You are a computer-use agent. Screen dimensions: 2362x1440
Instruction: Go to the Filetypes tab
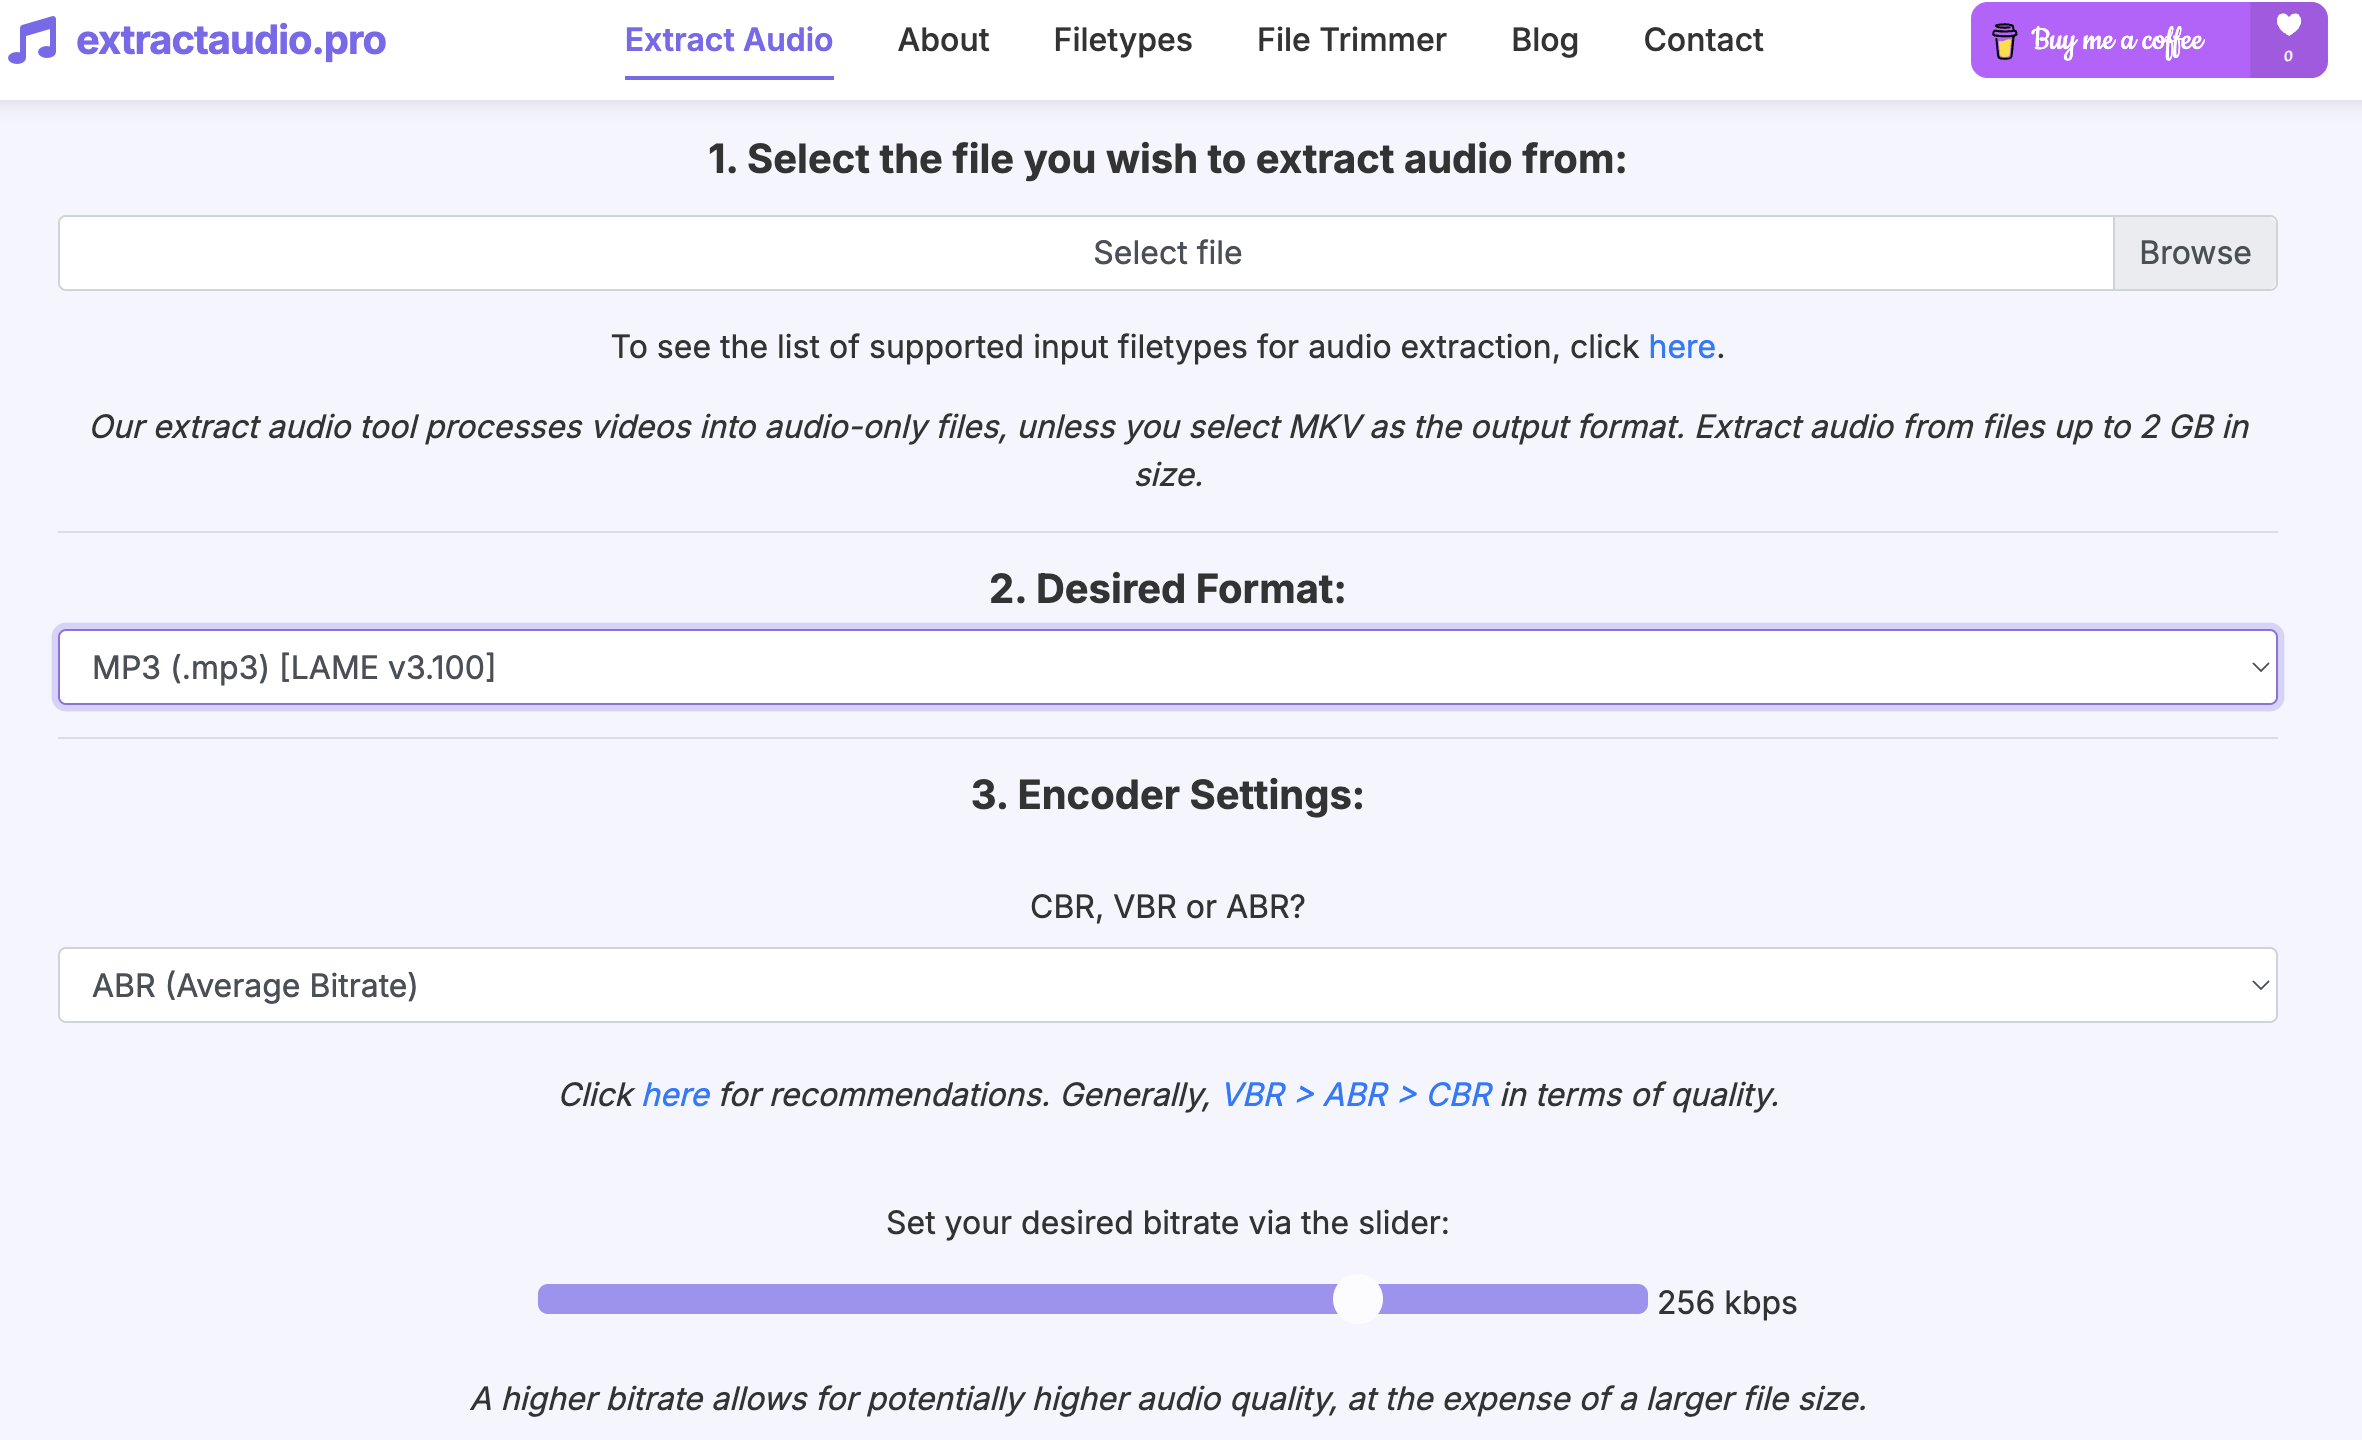click(x=1123, y=40)
